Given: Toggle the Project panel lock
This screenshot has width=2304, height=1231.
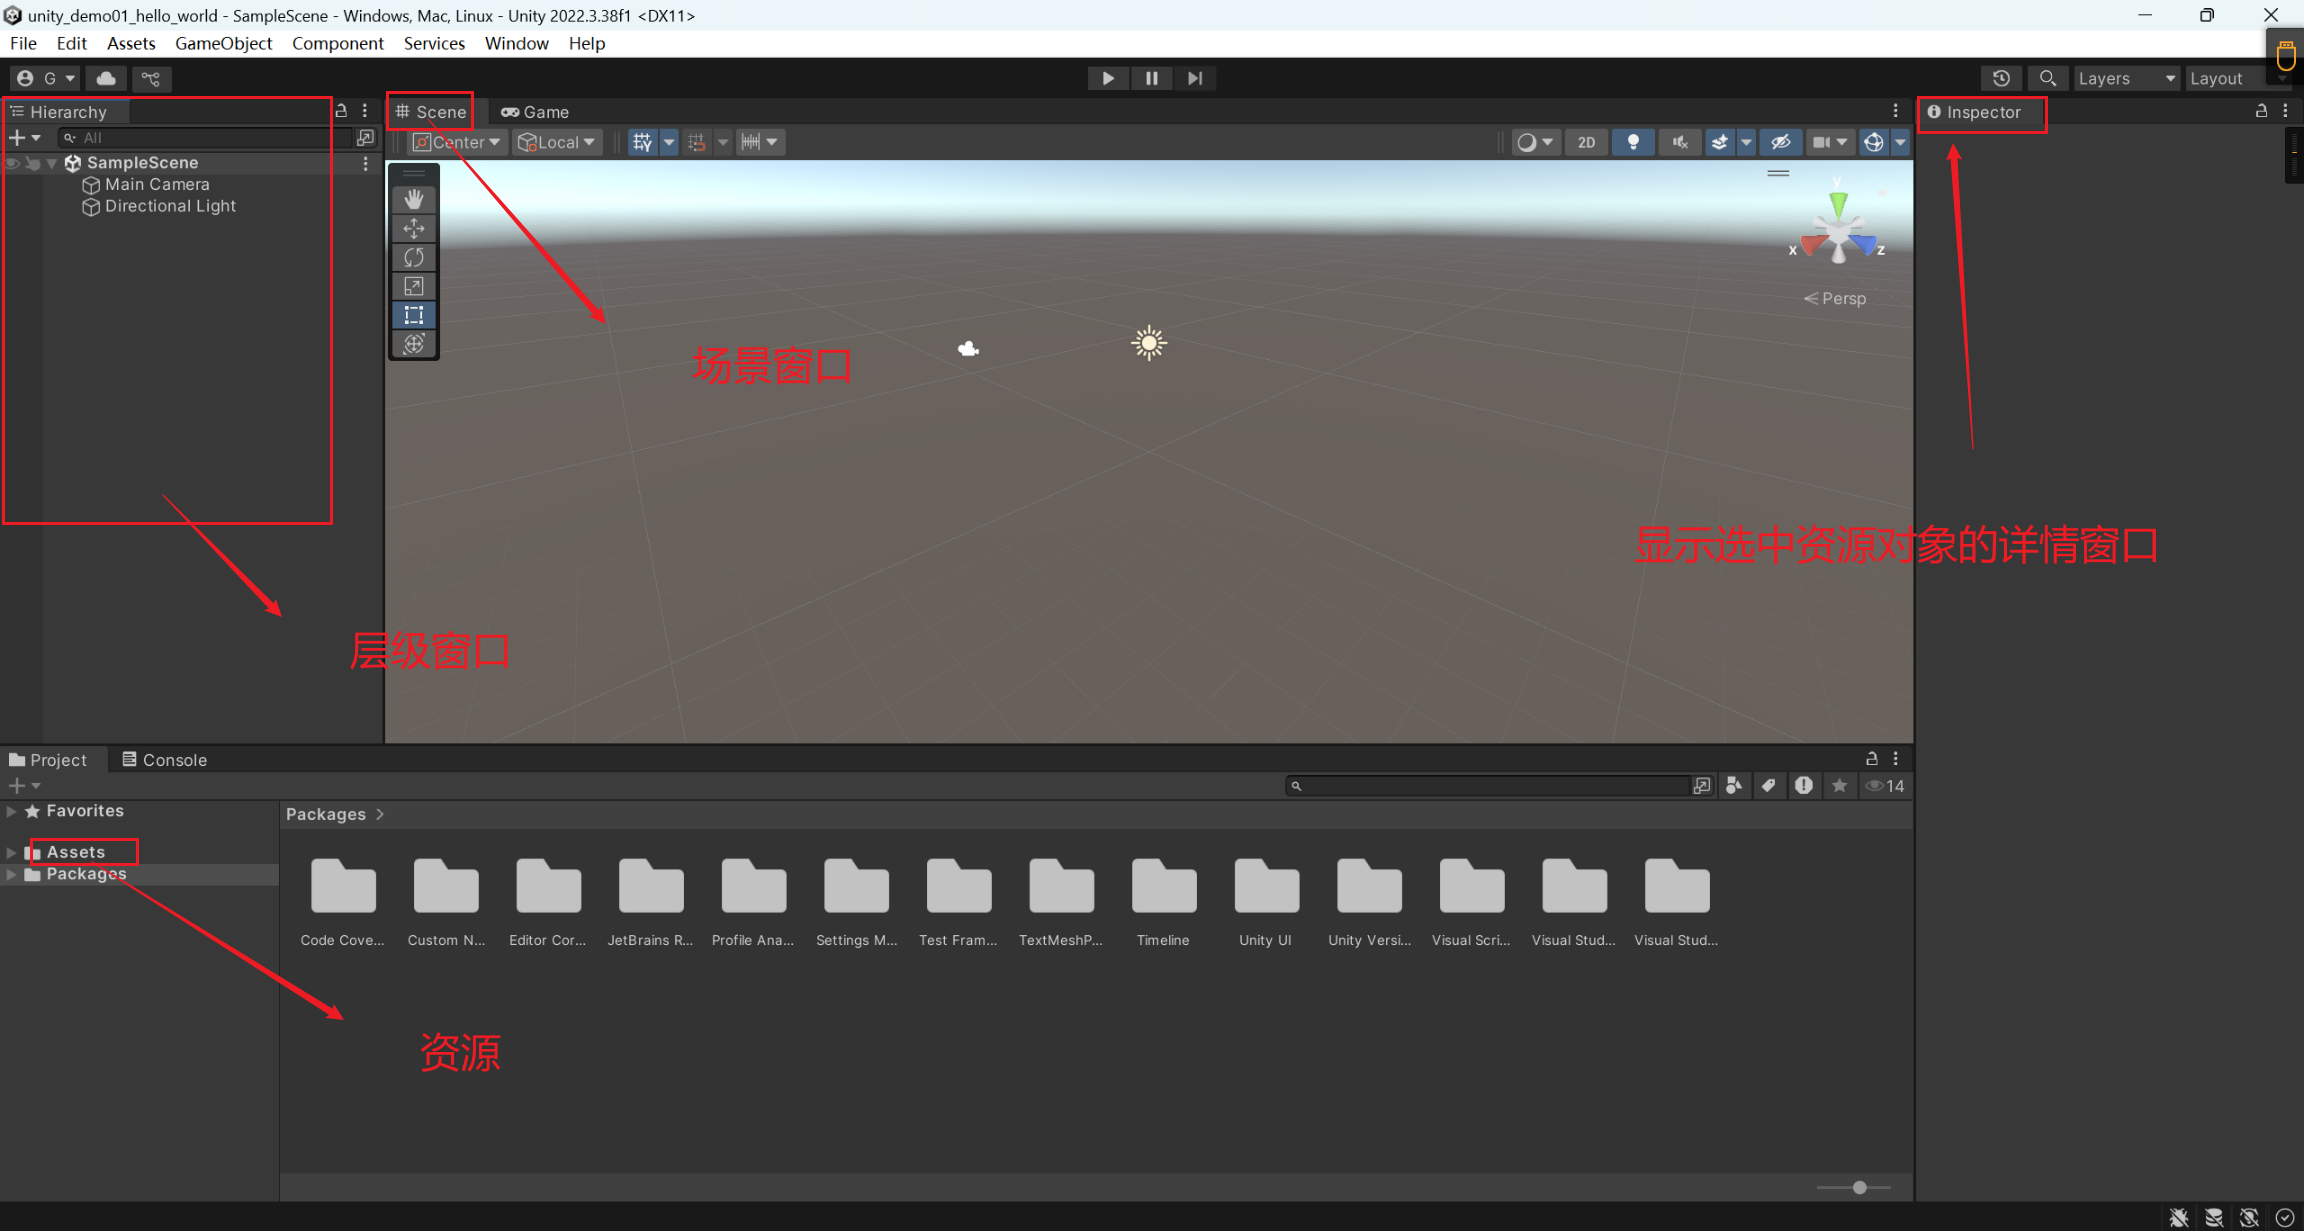Looking at the screenshot, I should pos(1871,758).
